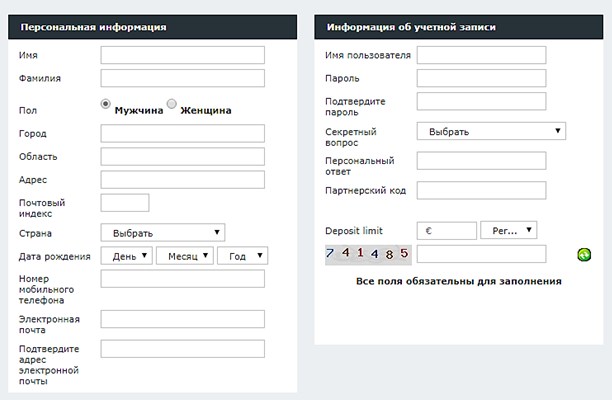
Task: Select the Женщина radio button
Action: [x=172, y=104]
